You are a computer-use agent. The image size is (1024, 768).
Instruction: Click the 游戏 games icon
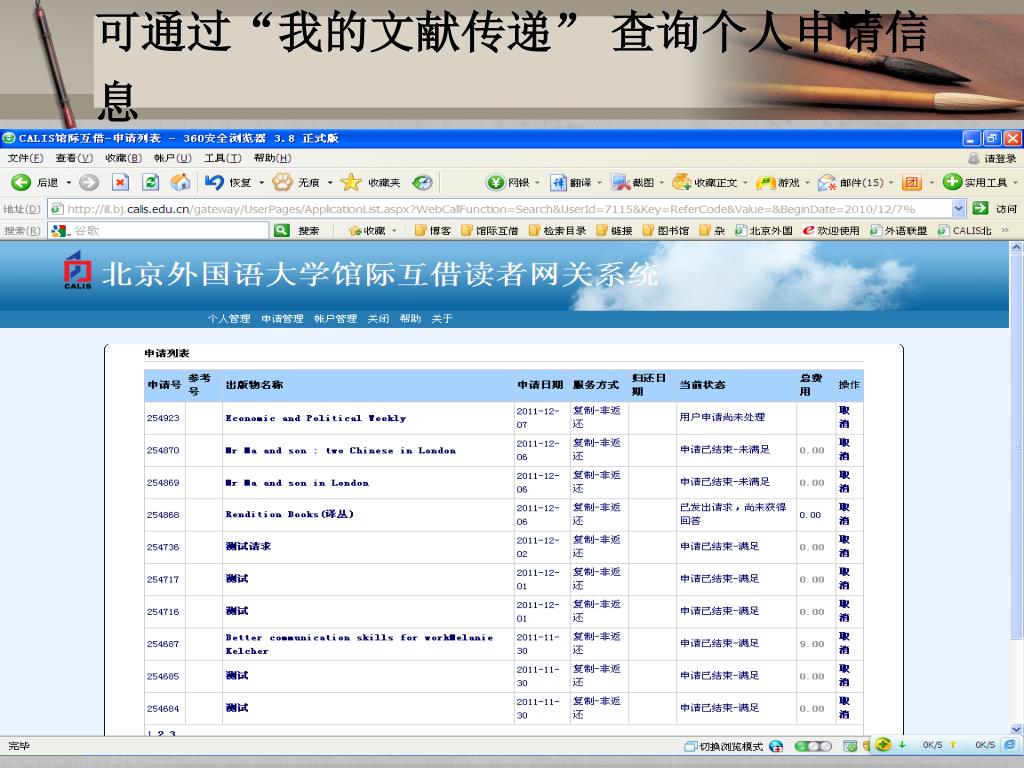point(765,182)
